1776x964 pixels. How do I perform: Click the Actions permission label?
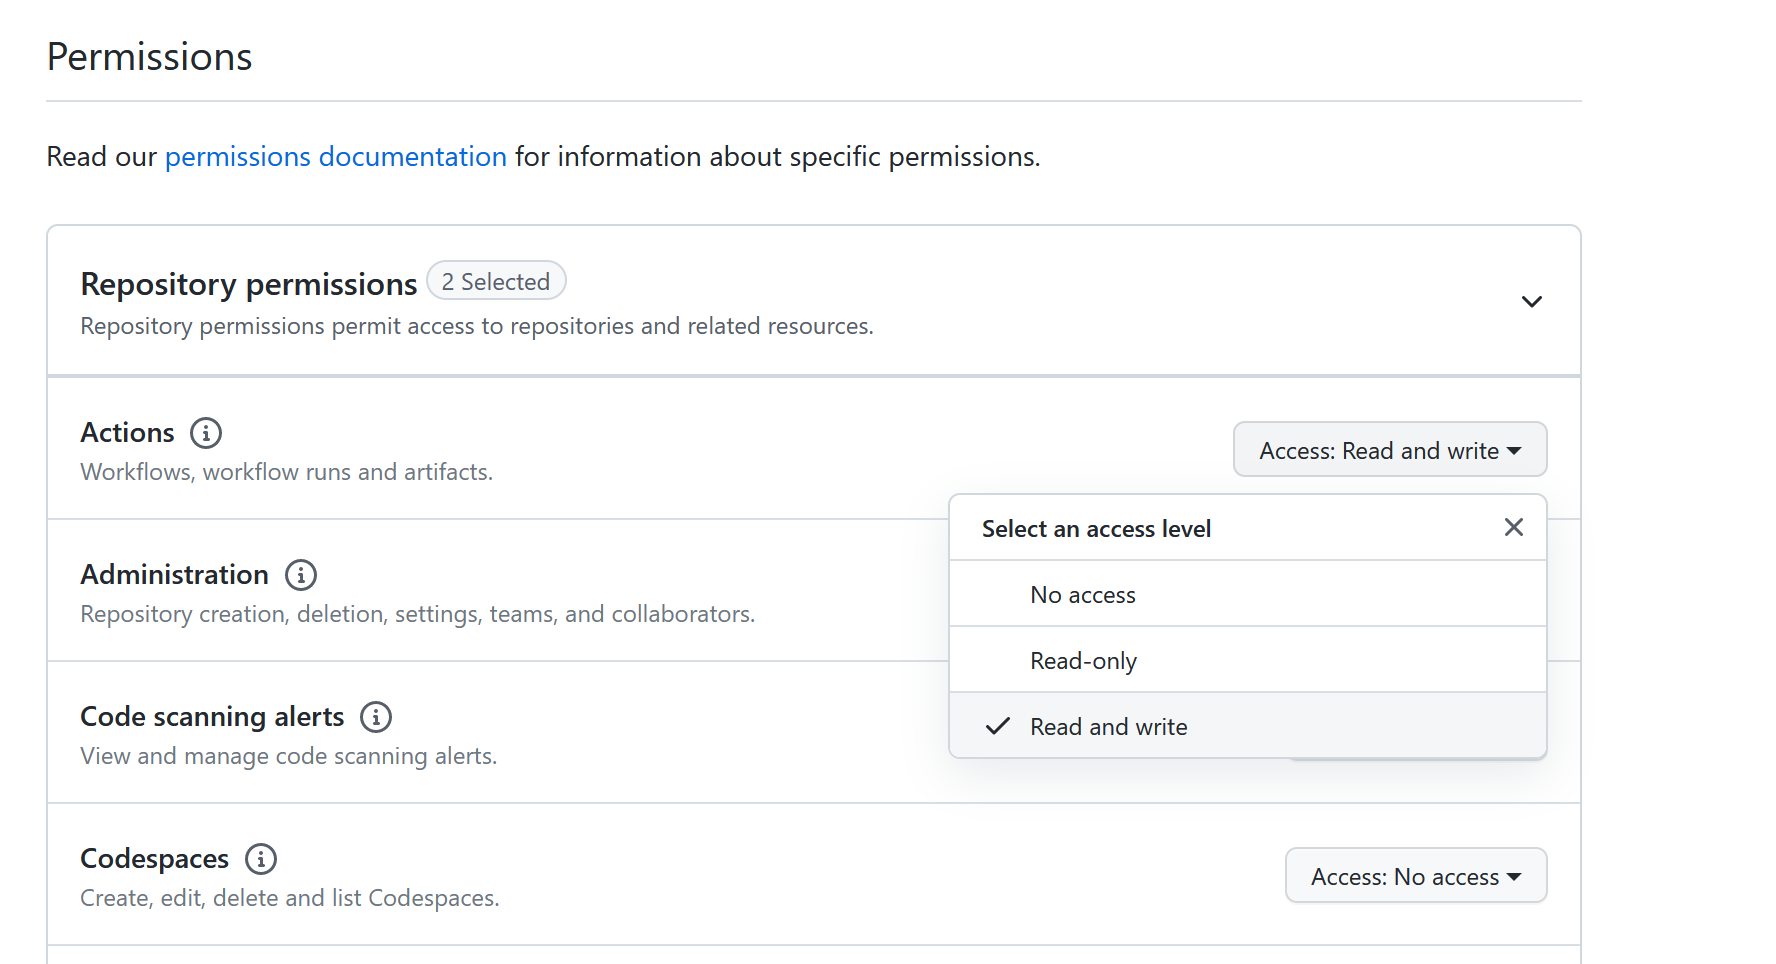(x=127, y=432)
